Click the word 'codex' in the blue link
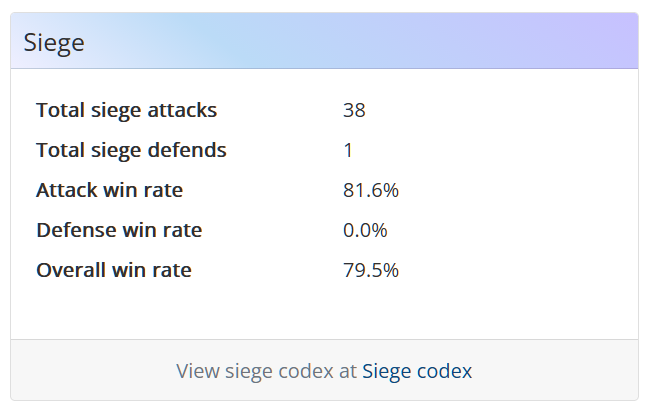The height and width of the screenshot is (406, 648). coord(444,371)
